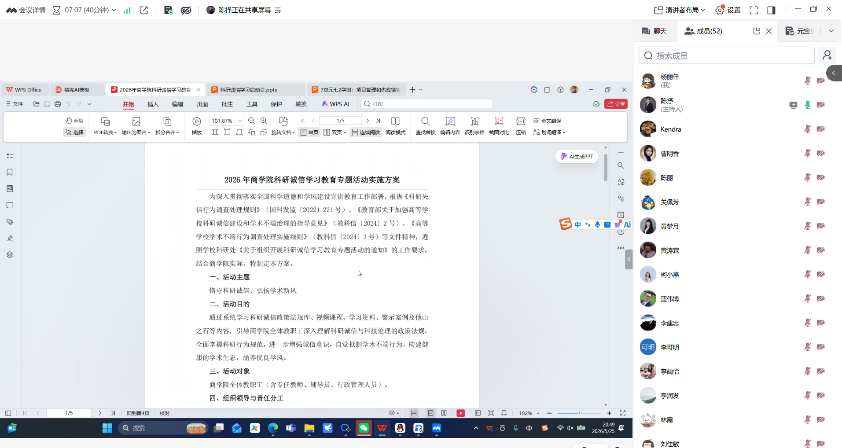
Task: Expand the meeting duration dropdown arrow
Action: [114, 10]
